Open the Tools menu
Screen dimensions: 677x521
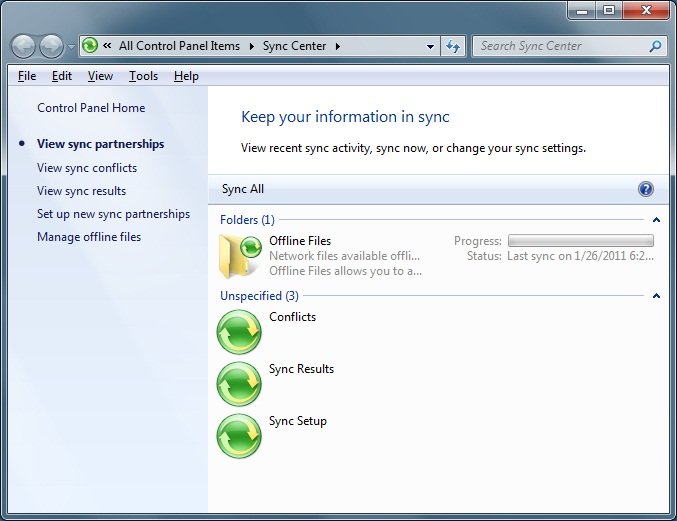pyautogui.click(x=143, y=76)
